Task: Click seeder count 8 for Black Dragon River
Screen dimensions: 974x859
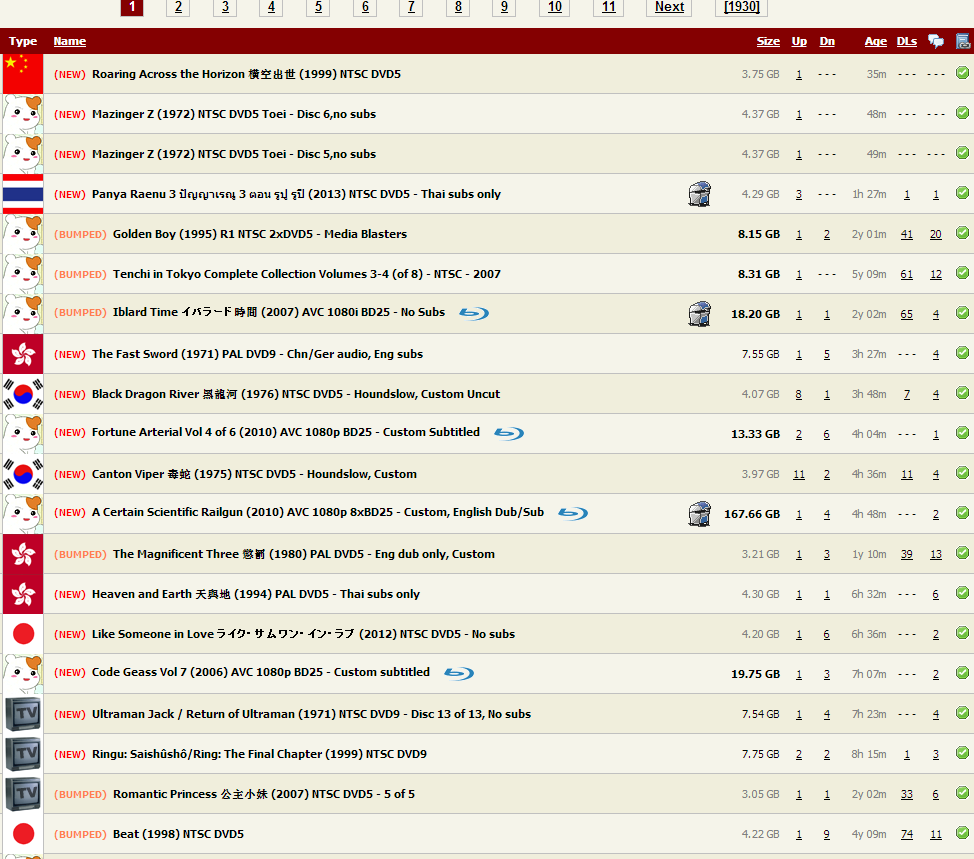Action: (799, 394)
